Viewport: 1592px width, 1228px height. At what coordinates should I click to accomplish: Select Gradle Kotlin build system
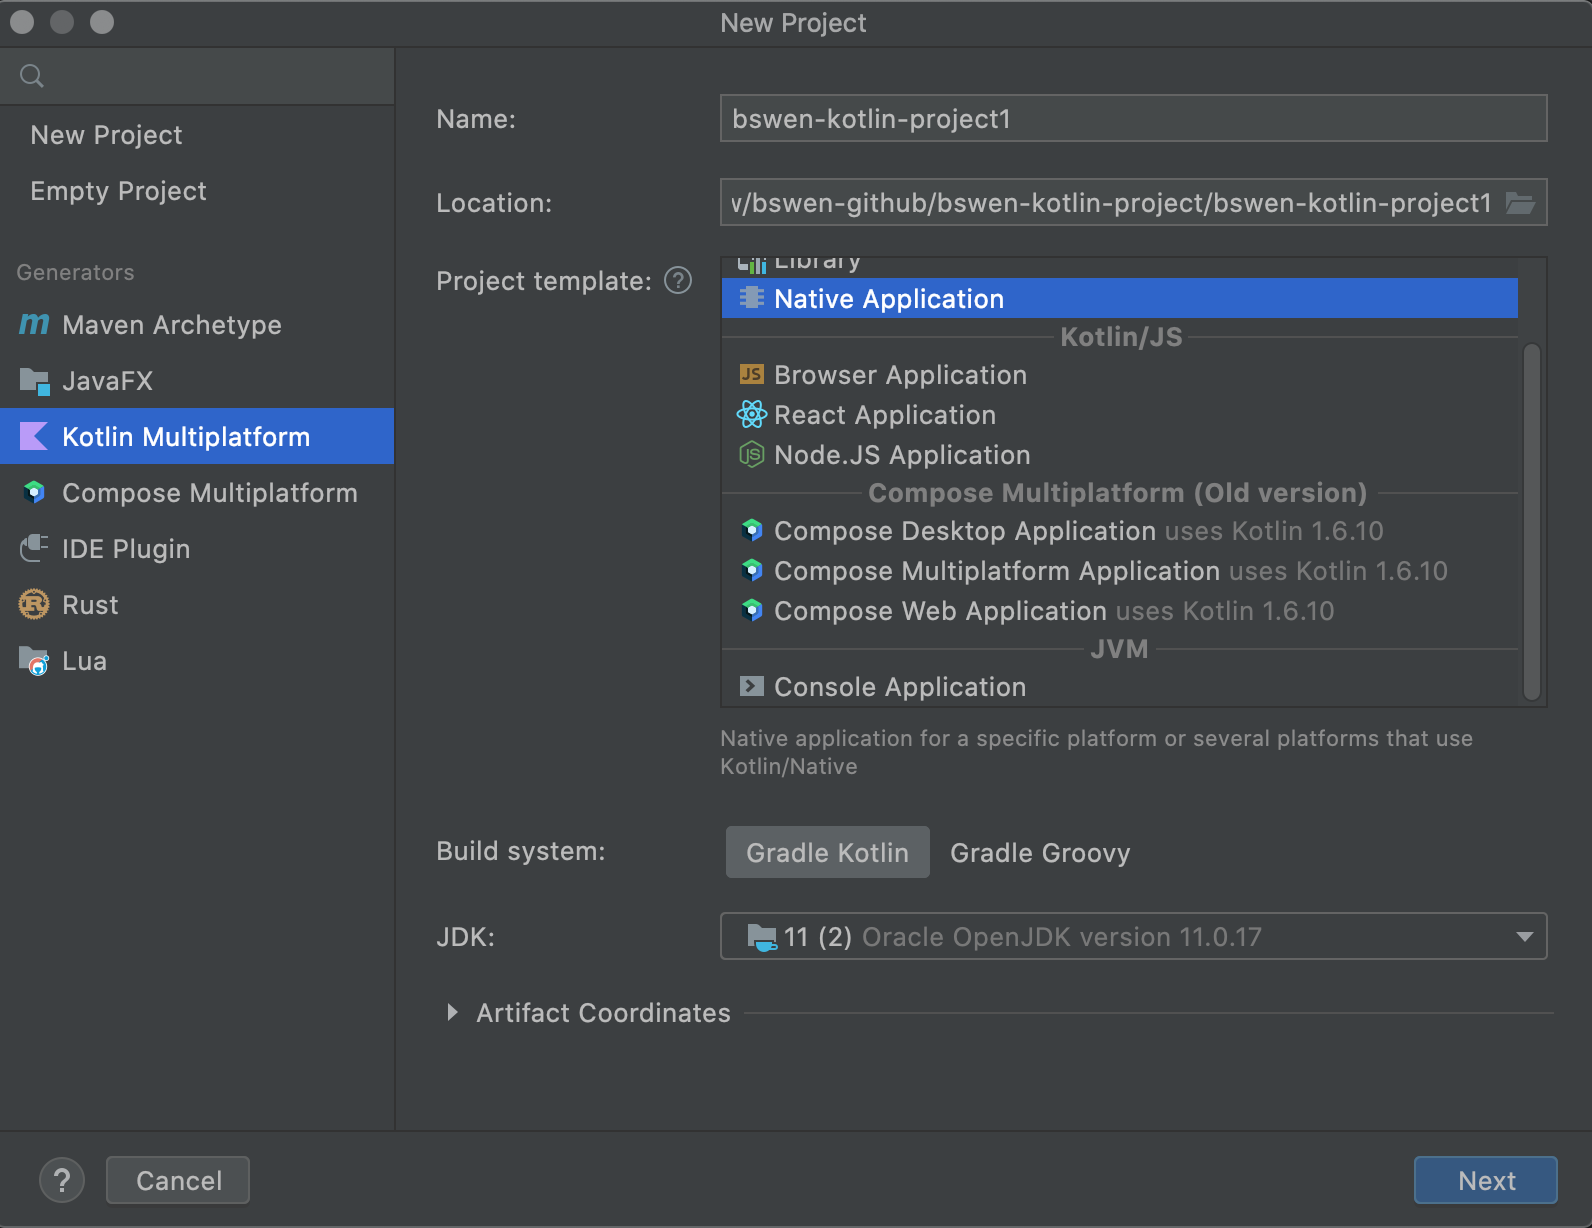tap(828, 852)
